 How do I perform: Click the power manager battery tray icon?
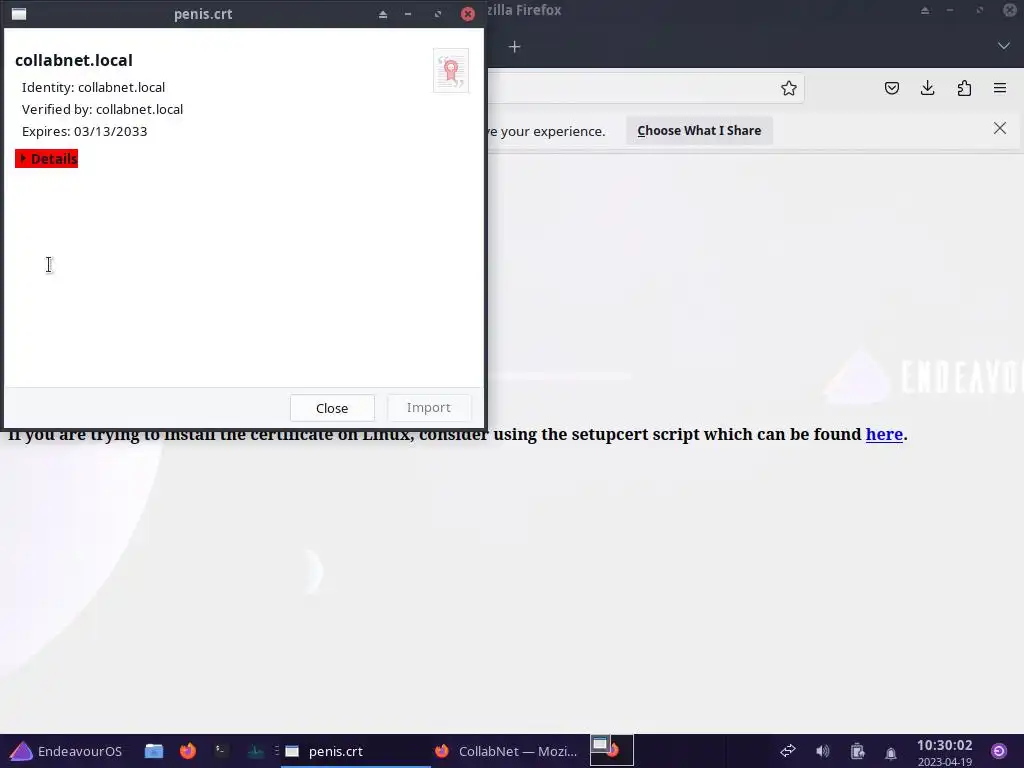857,752
